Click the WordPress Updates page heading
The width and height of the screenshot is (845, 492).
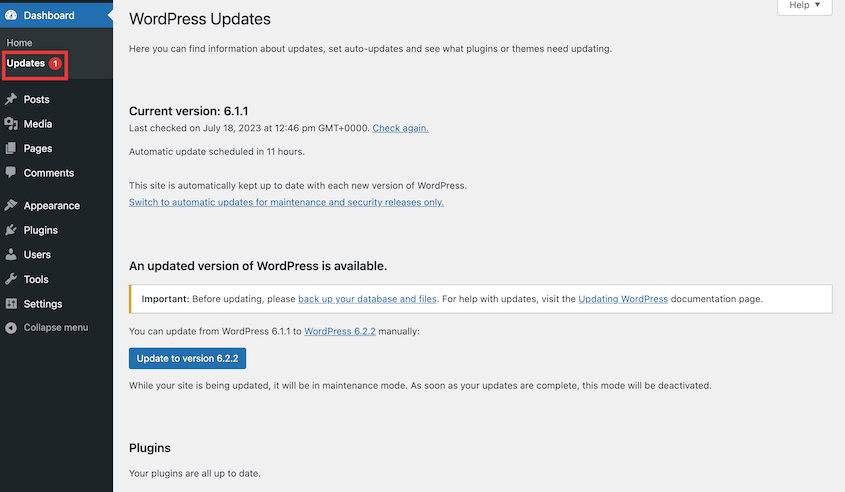200,19
